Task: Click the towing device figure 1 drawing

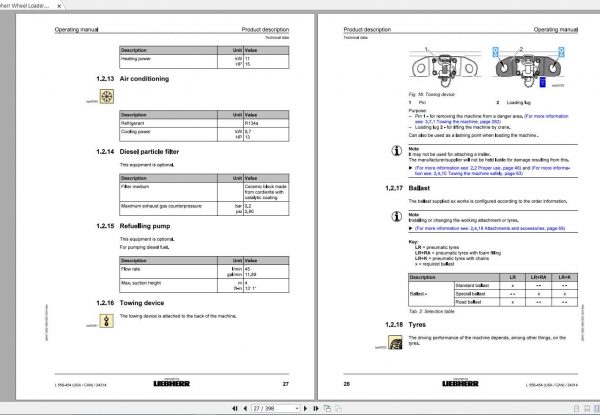Action: (x=445, y=68)
